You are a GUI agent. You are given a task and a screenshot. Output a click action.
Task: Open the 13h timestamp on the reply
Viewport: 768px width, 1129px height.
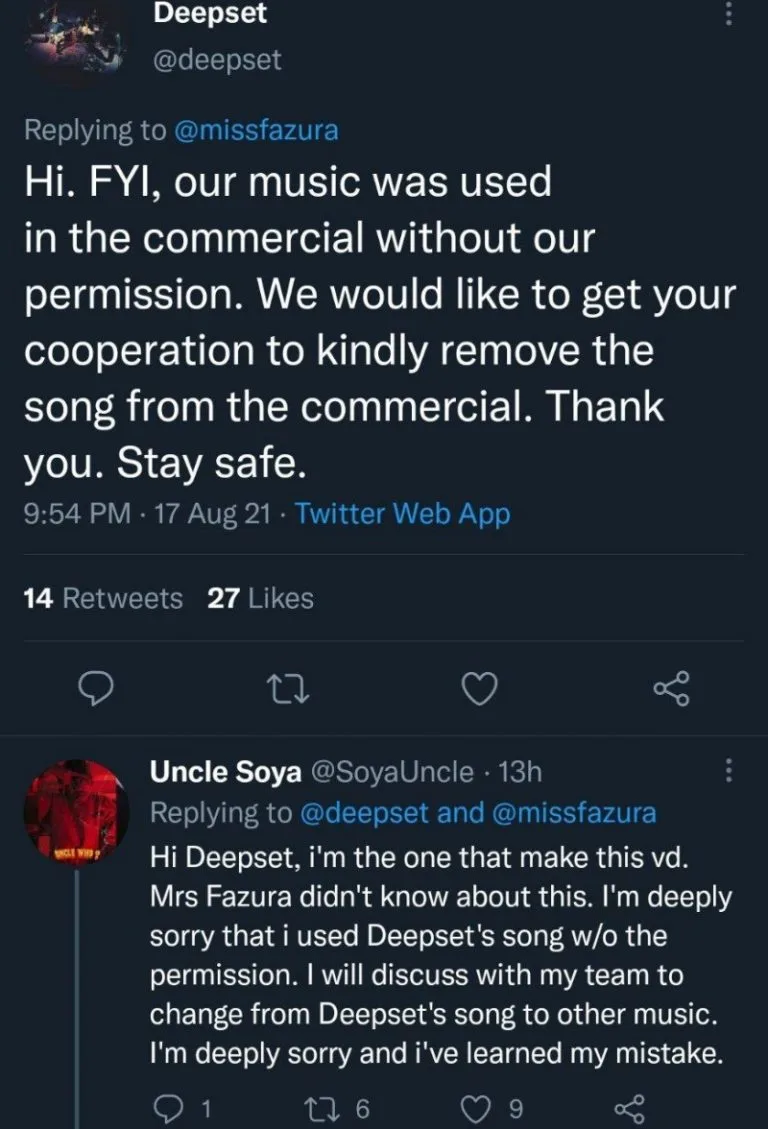pos(519,771)
